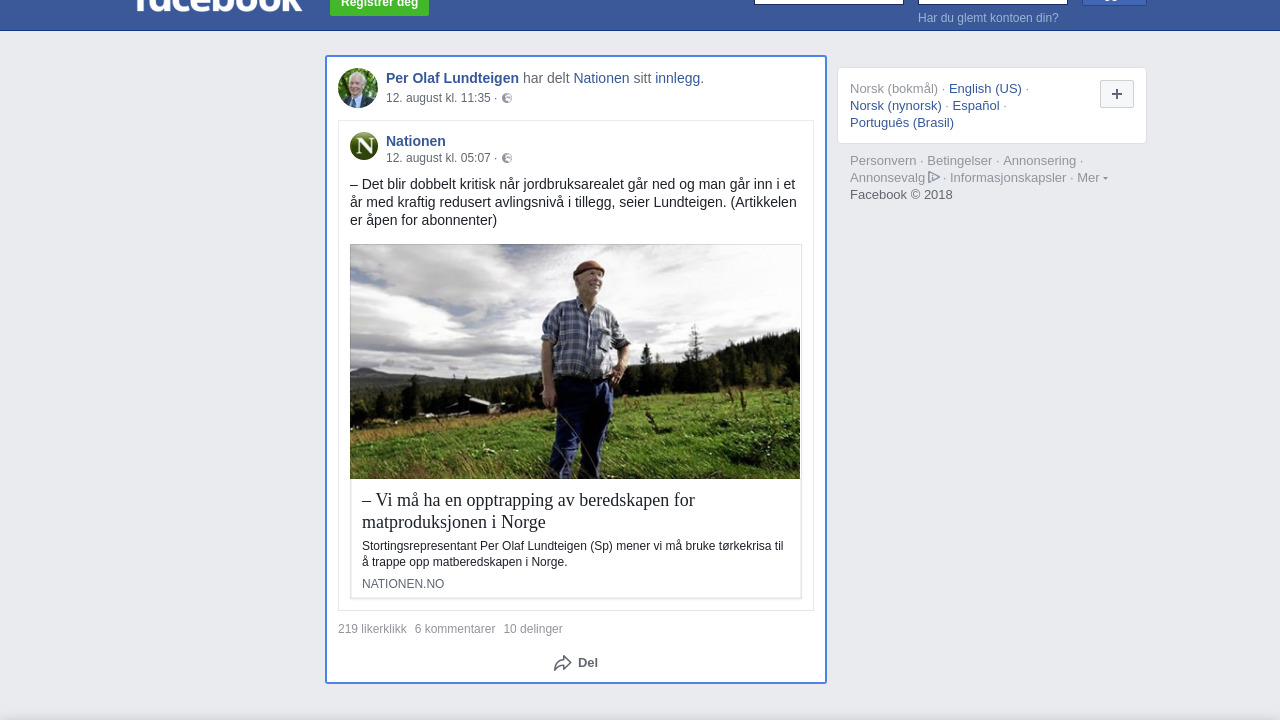This screenshot has height=720, width=1280.
Task: Click the plus button for more languages
Action: pos(1117,94)
